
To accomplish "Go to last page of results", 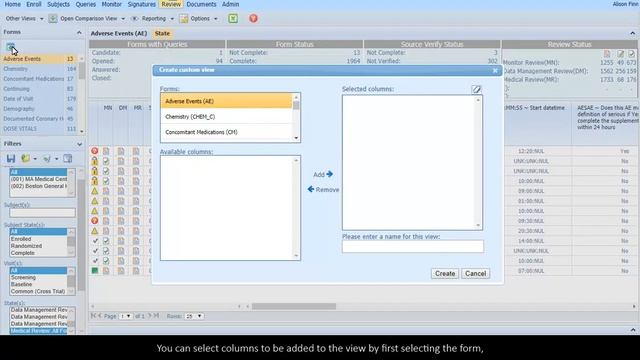I will click(156, 316).
